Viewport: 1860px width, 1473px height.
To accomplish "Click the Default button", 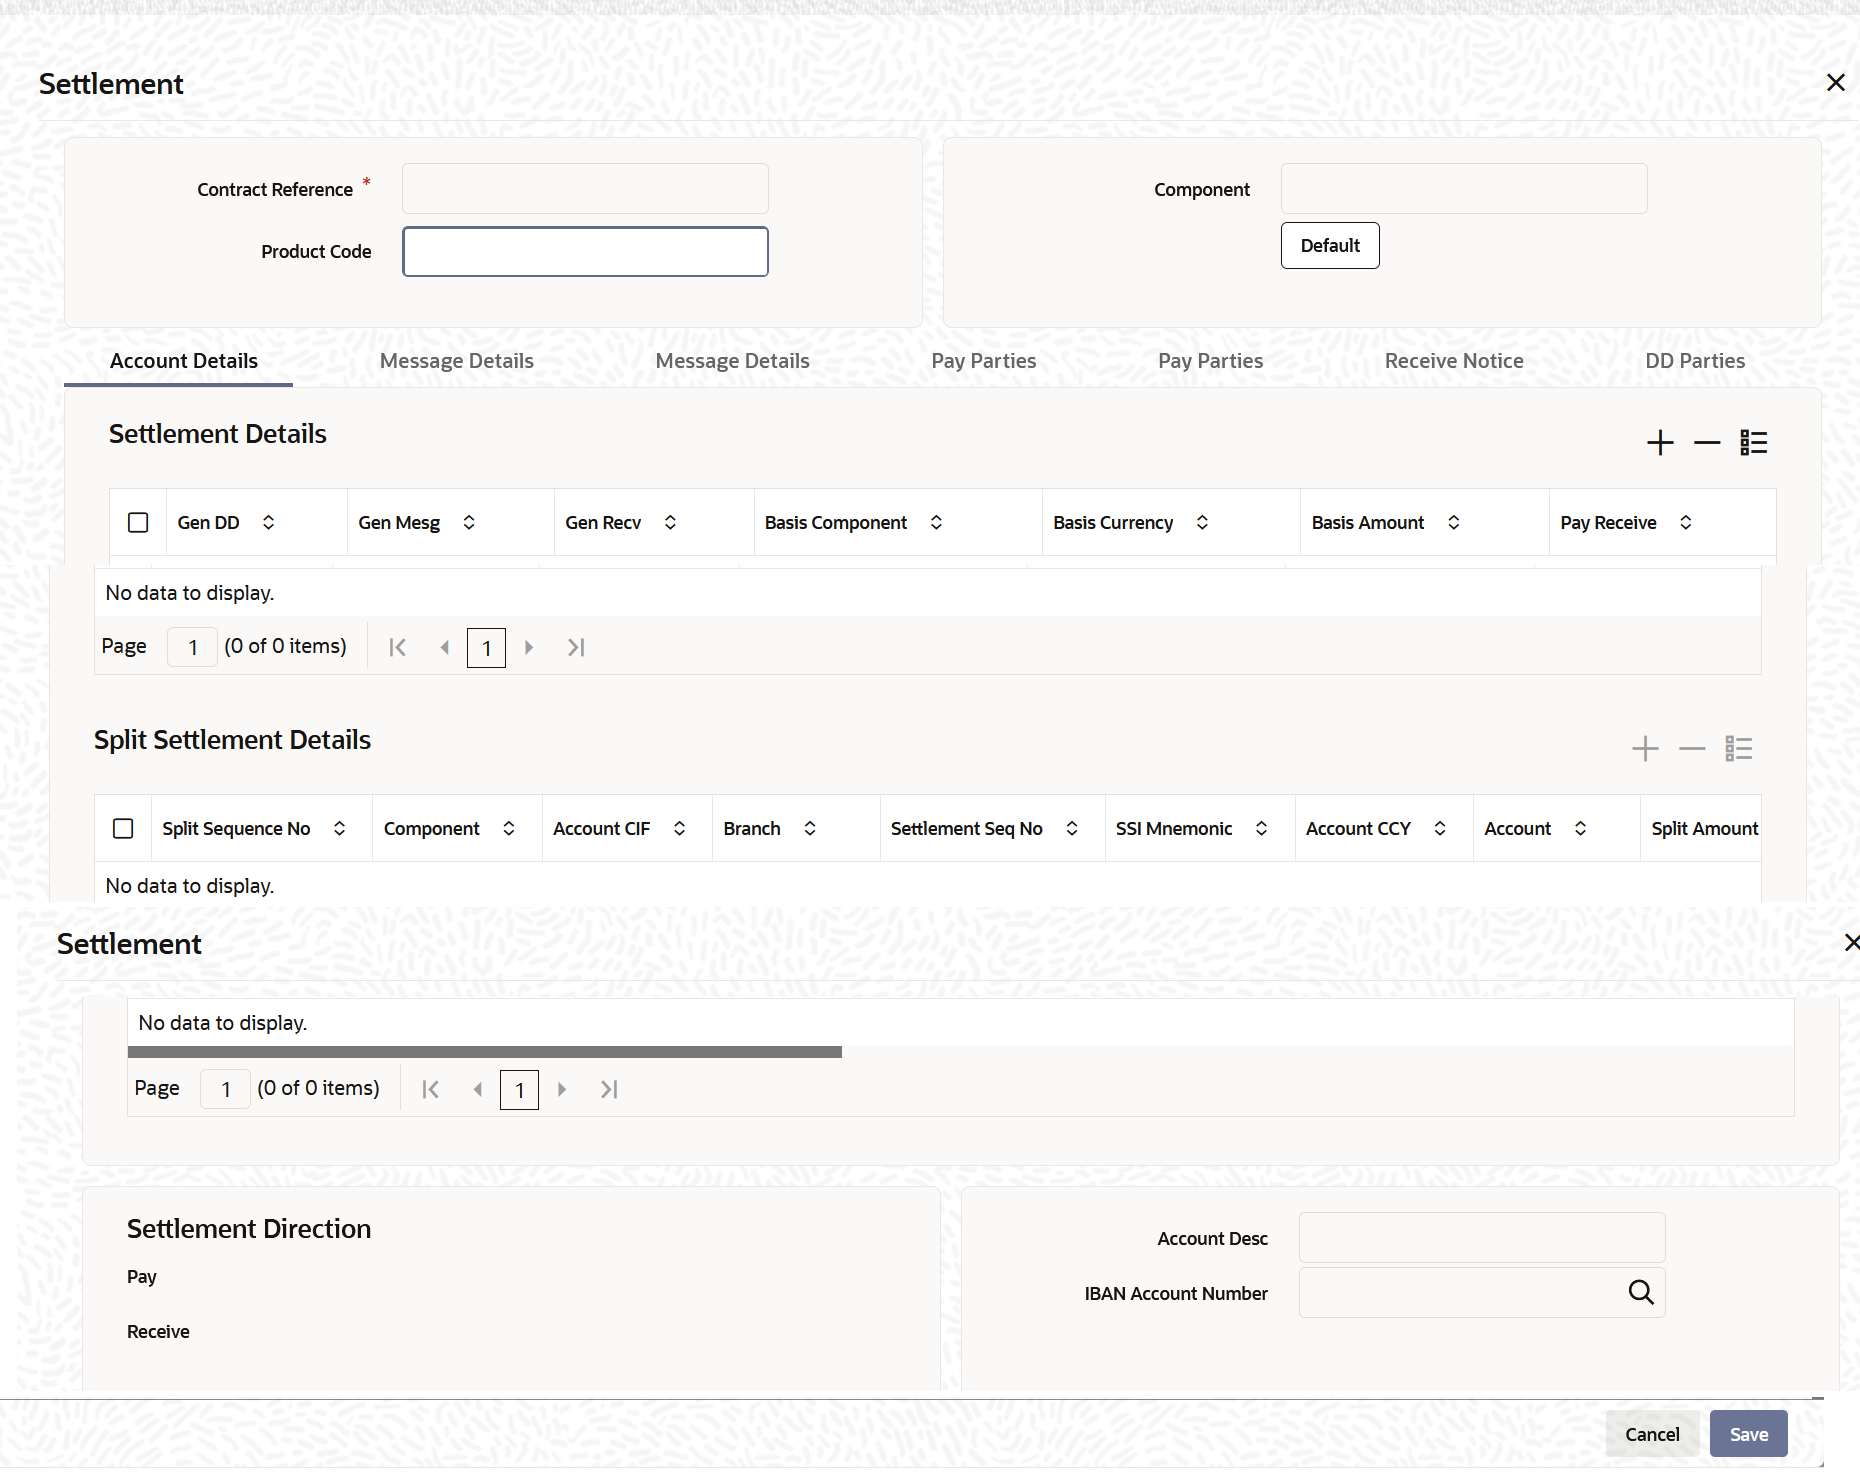I will click(1329, 245).
